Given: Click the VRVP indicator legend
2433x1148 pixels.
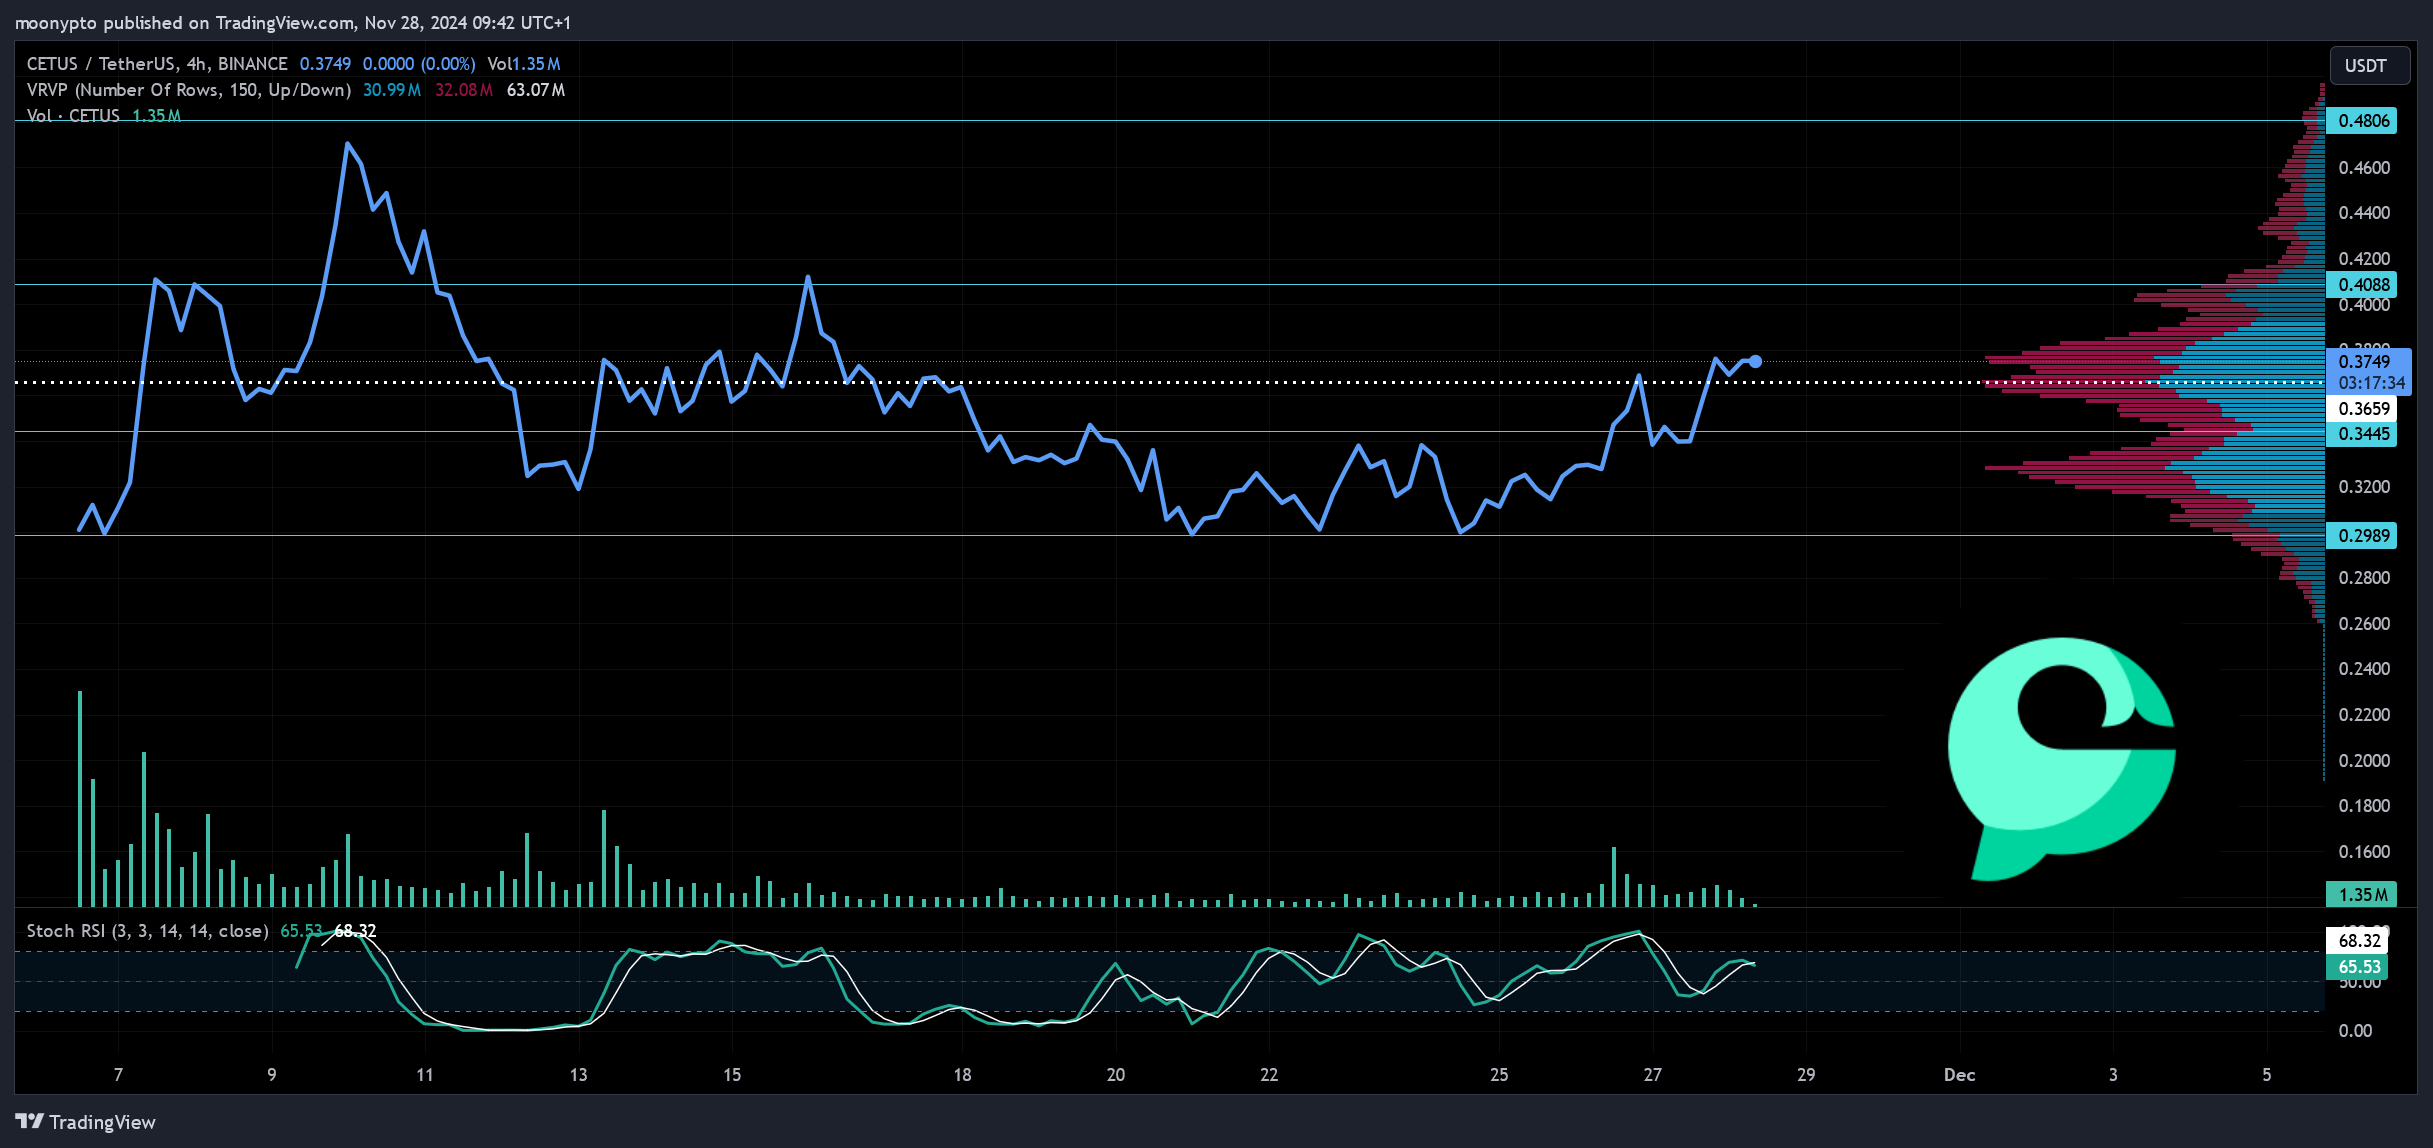Looking at the screenshot, I should click(x=189, y=90).
